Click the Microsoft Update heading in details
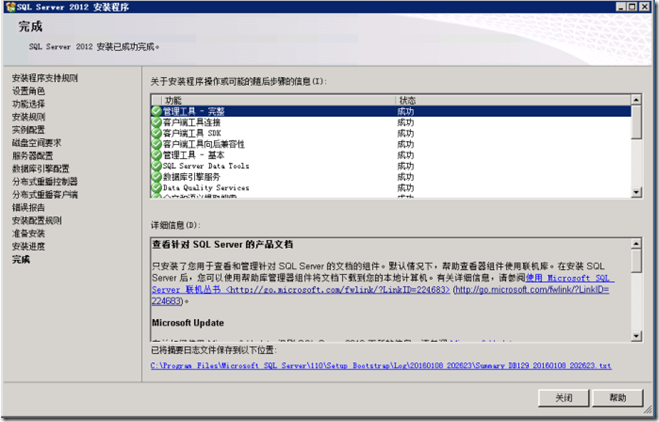659x422 pixels. point(187,323)
